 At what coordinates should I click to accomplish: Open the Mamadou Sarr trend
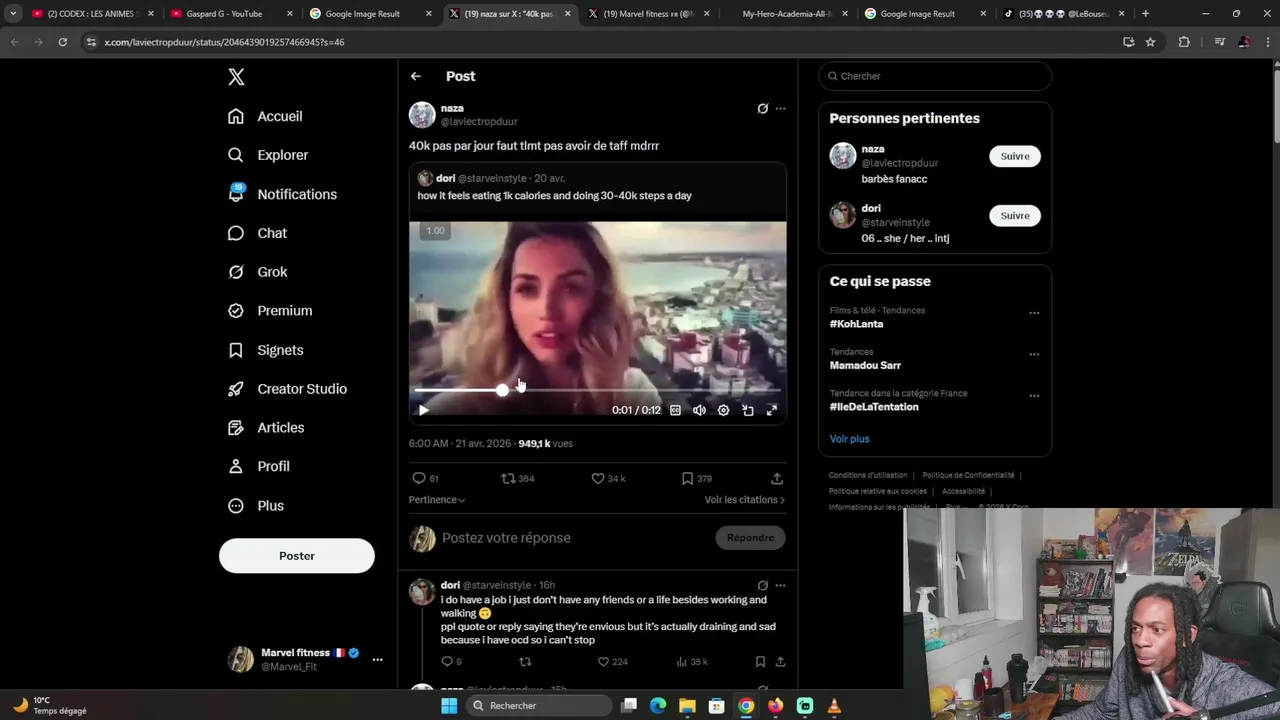(x=865, y=366)
